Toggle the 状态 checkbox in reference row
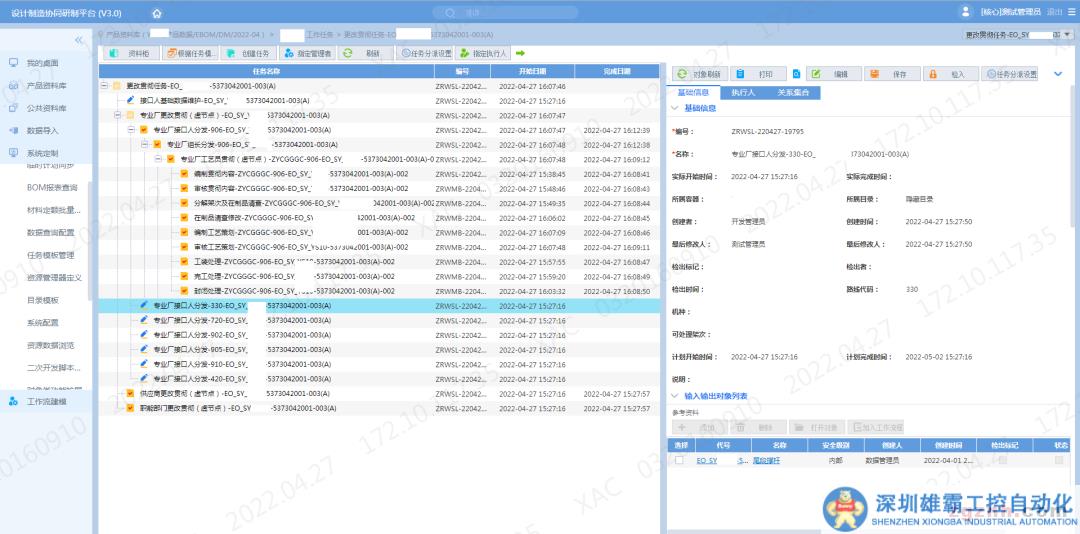Screen dimensions: 1080x534 point(1059,460)
